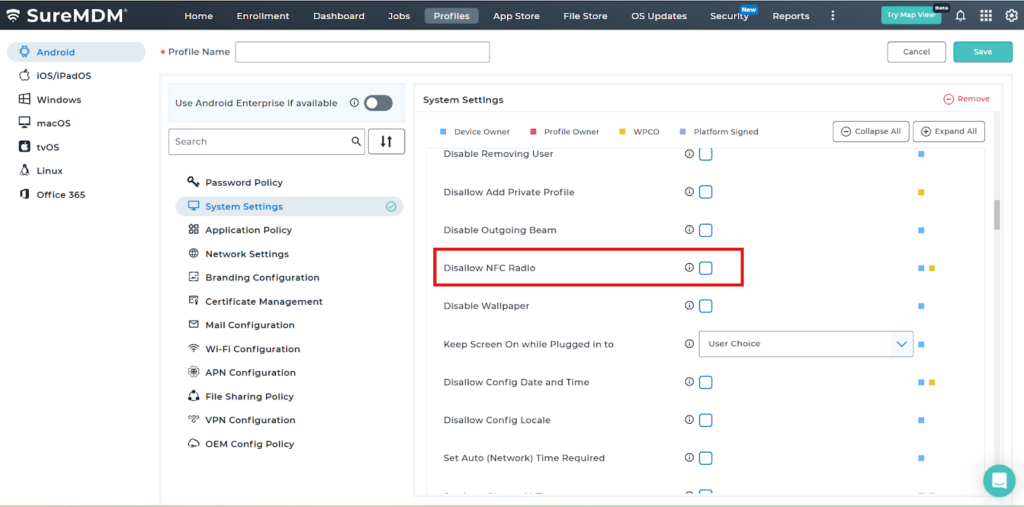Click the info icon for Disallow NFC Radio
This screenshot has height=507, width=1024.
(x=689, y=268)
